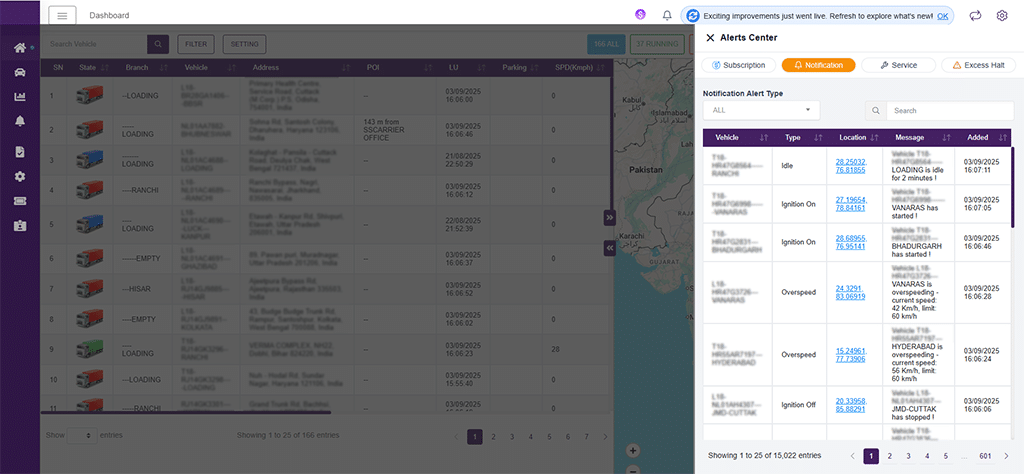Click the SETTING button
Screen dimensions: 1024x474
(x=244, y=44)
